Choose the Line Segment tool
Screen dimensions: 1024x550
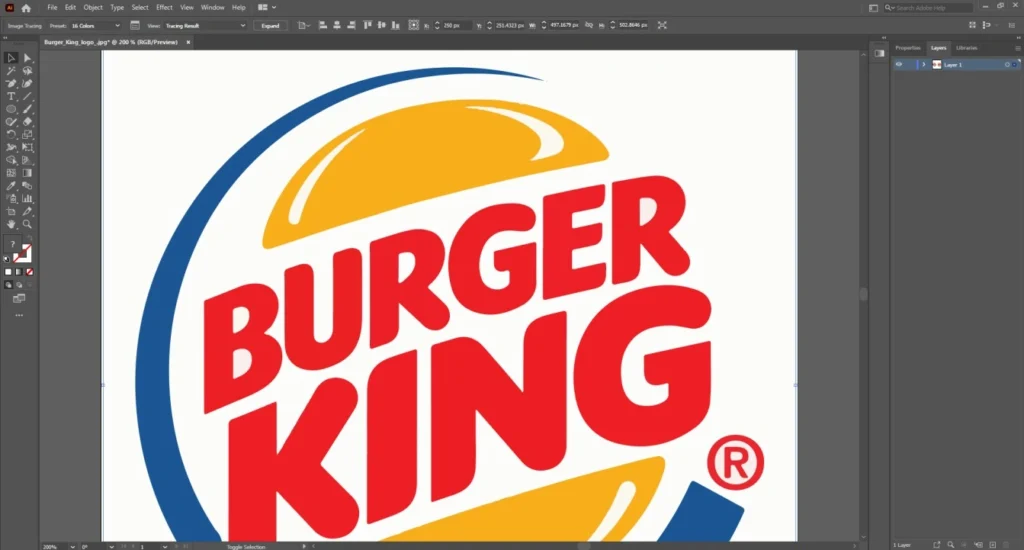[x=27, y=96]
